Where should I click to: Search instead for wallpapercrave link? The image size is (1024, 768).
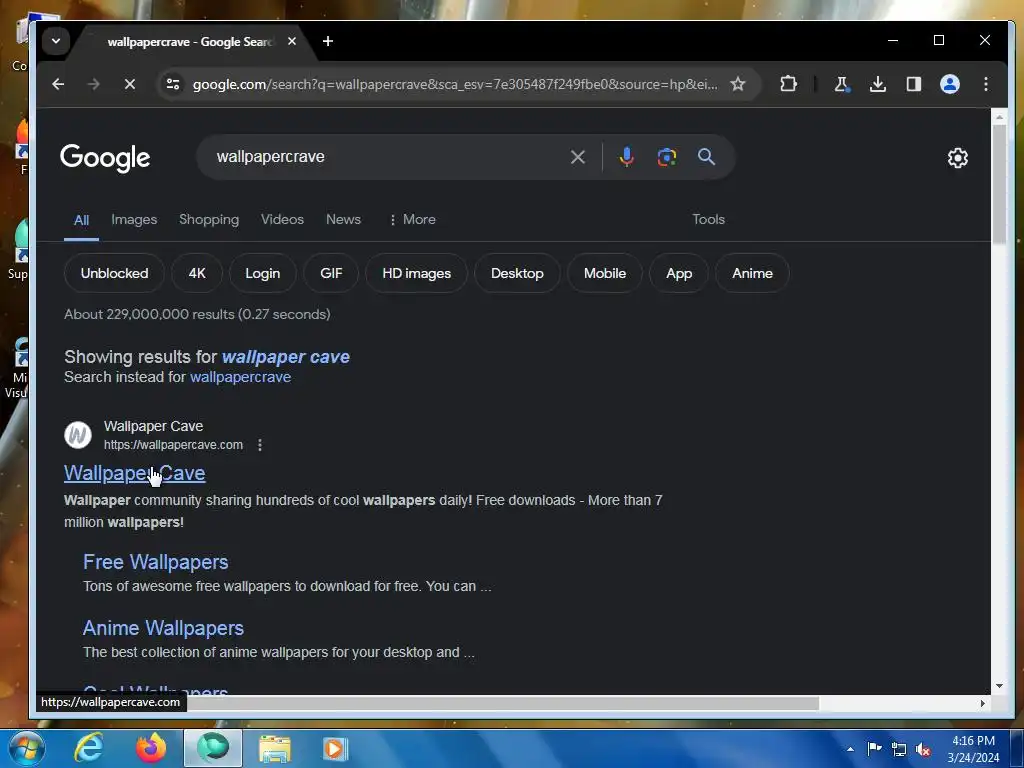click(240, 377)
